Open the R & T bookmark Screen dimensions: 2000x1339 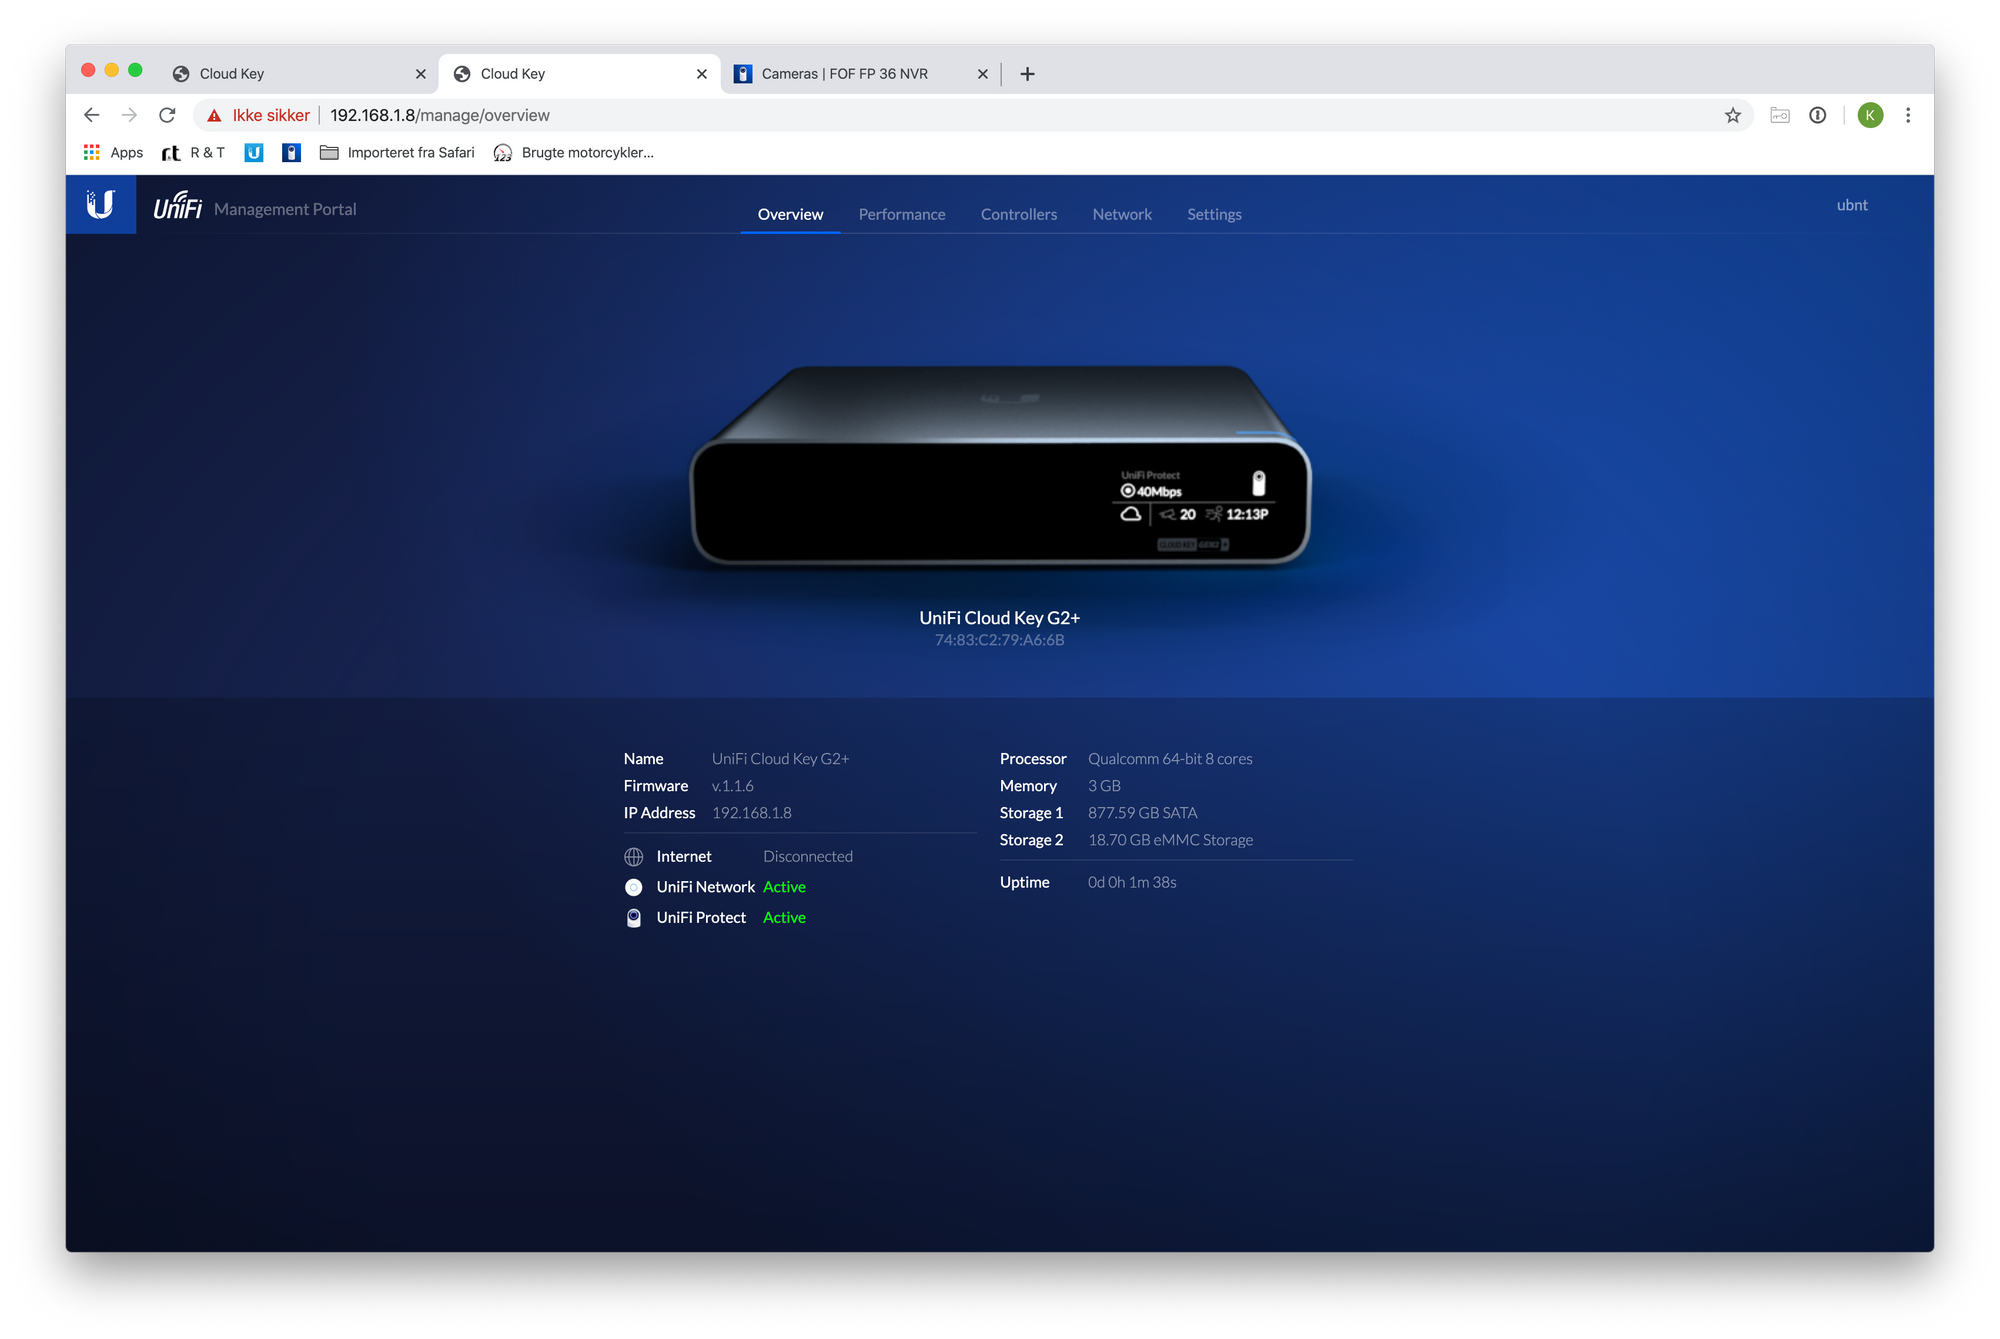pyautogui.click(x=193, y=152)
